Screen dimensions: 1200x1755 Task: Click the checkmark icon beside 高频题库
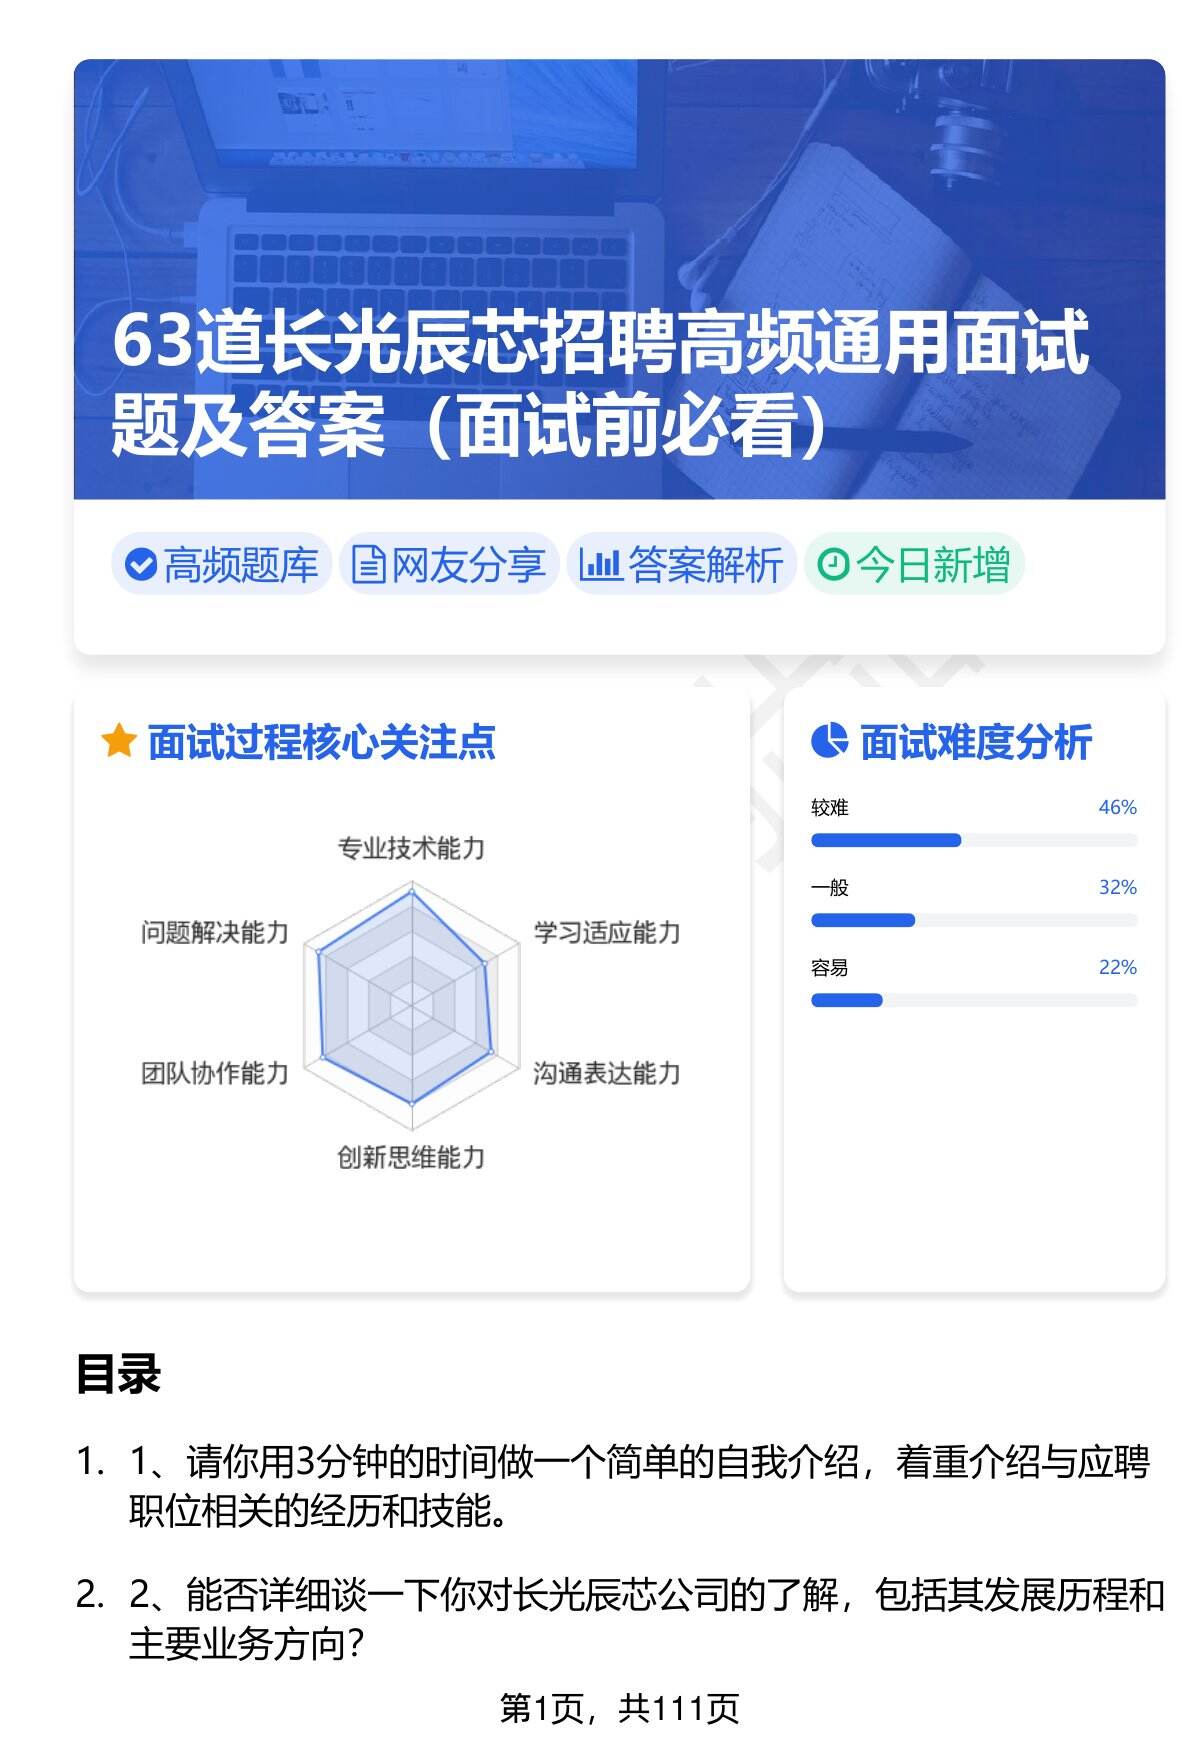click(141, 565)
